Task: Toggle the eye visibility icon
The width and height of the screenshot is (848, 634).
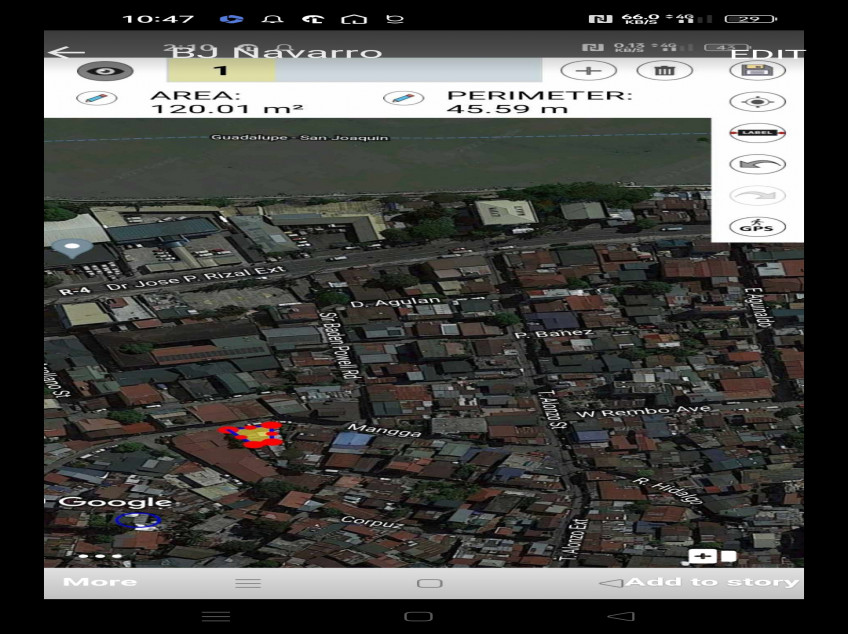Action: click(x=91, y=70)
